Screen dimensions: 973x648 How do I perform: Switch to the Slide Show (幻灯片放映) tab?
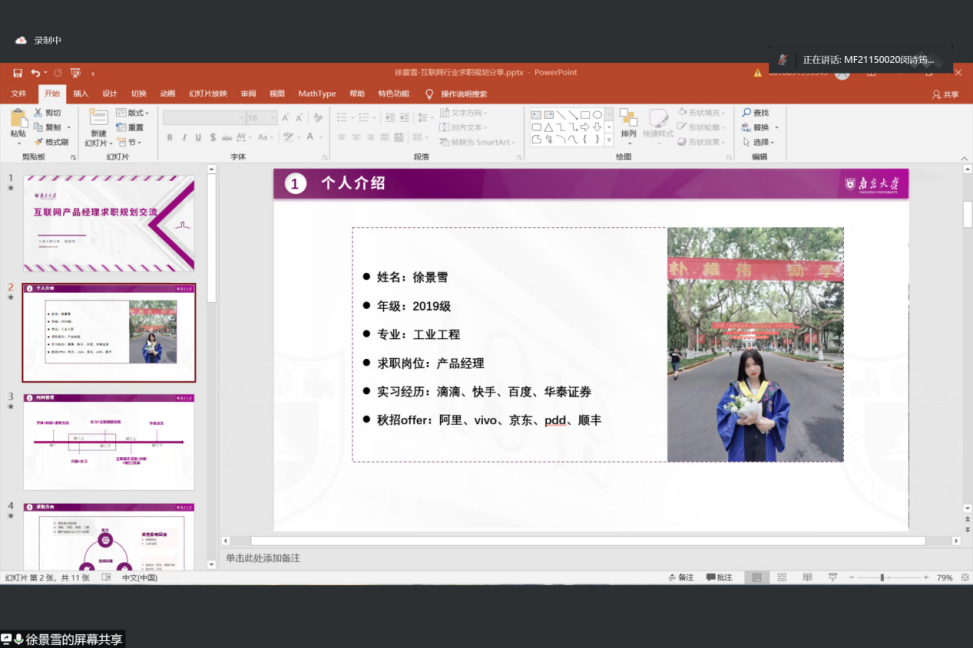pos(208,94)
